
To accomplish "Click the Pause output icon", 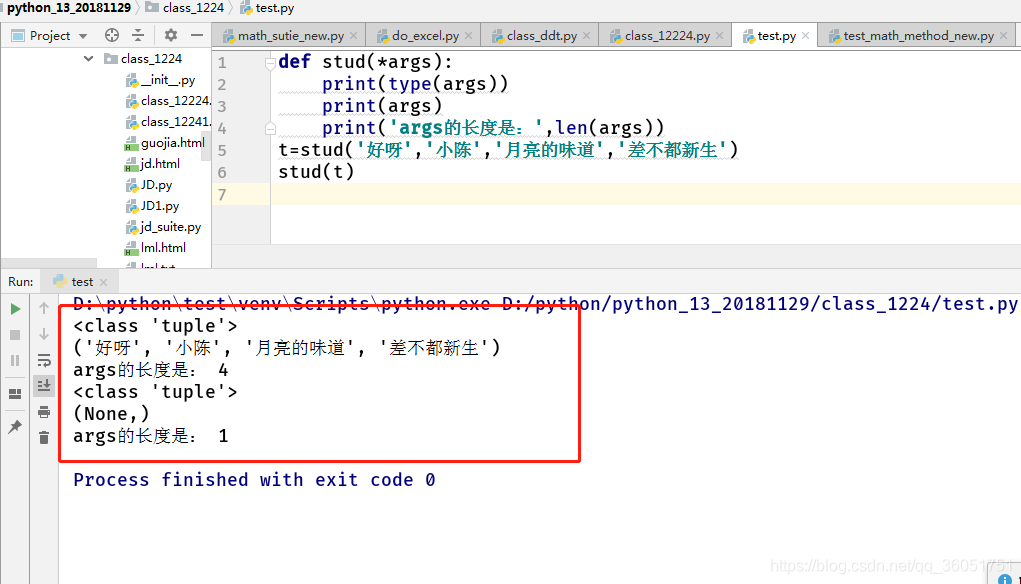I will (15, 361).
